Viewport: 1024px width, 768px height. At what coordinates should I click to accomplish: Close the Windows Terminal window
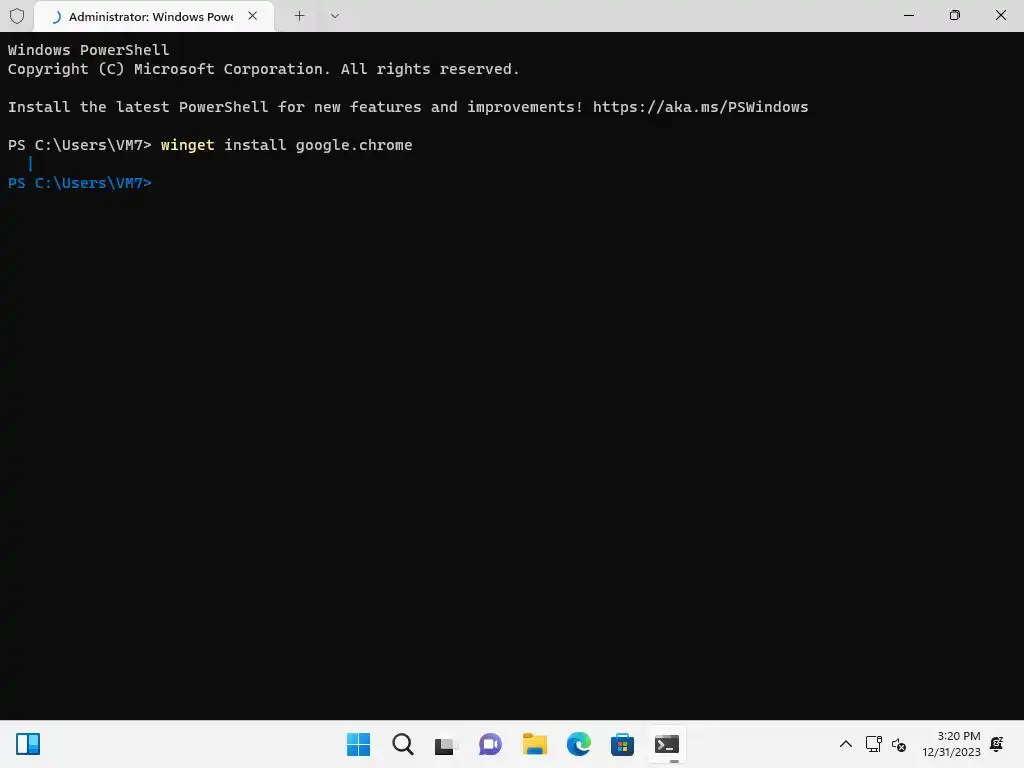pos(1000,16)
